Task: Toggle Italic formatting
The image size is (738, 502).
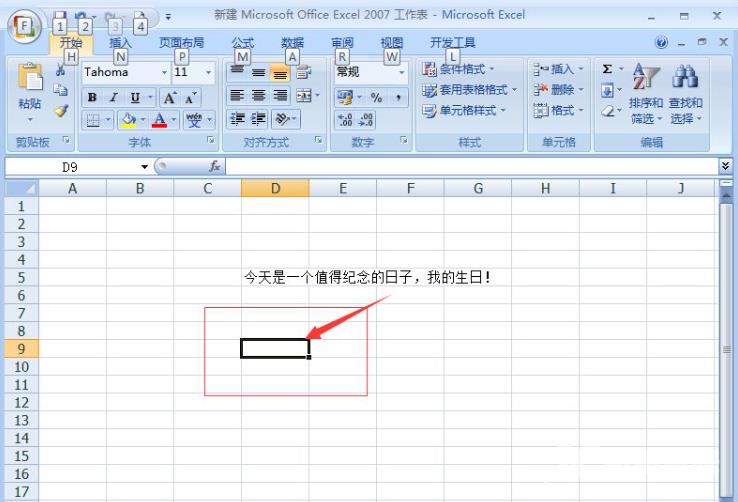Action: 113,98
